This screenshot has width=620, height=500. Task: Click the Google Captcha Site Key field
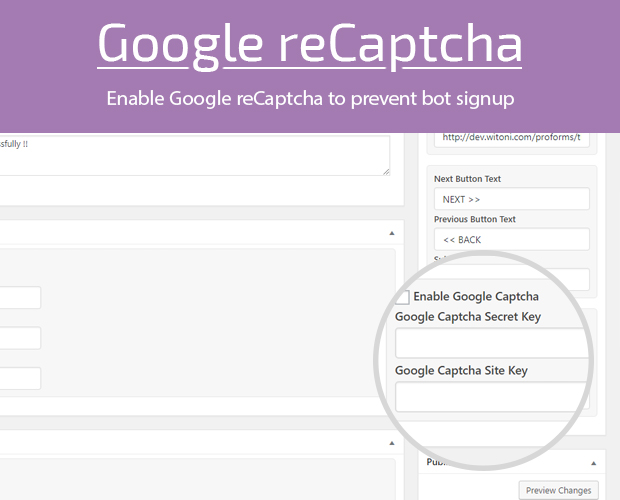pos(492,396)
